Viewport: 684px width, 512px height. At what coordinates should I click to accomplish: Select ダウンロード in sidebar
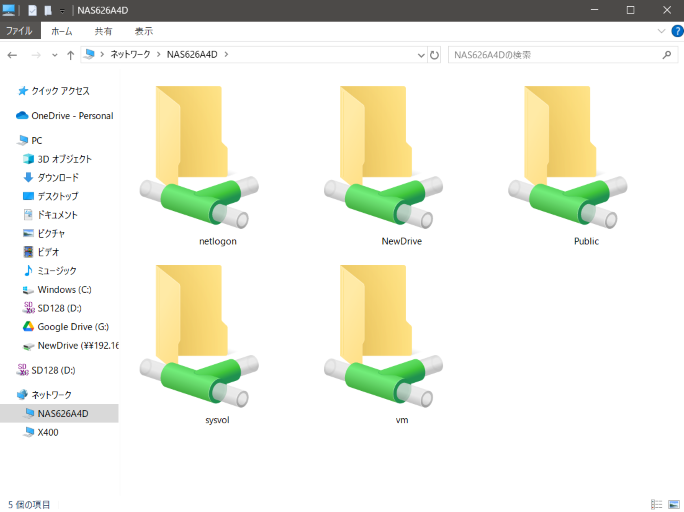pyautogui.click(x=58, y=177)
